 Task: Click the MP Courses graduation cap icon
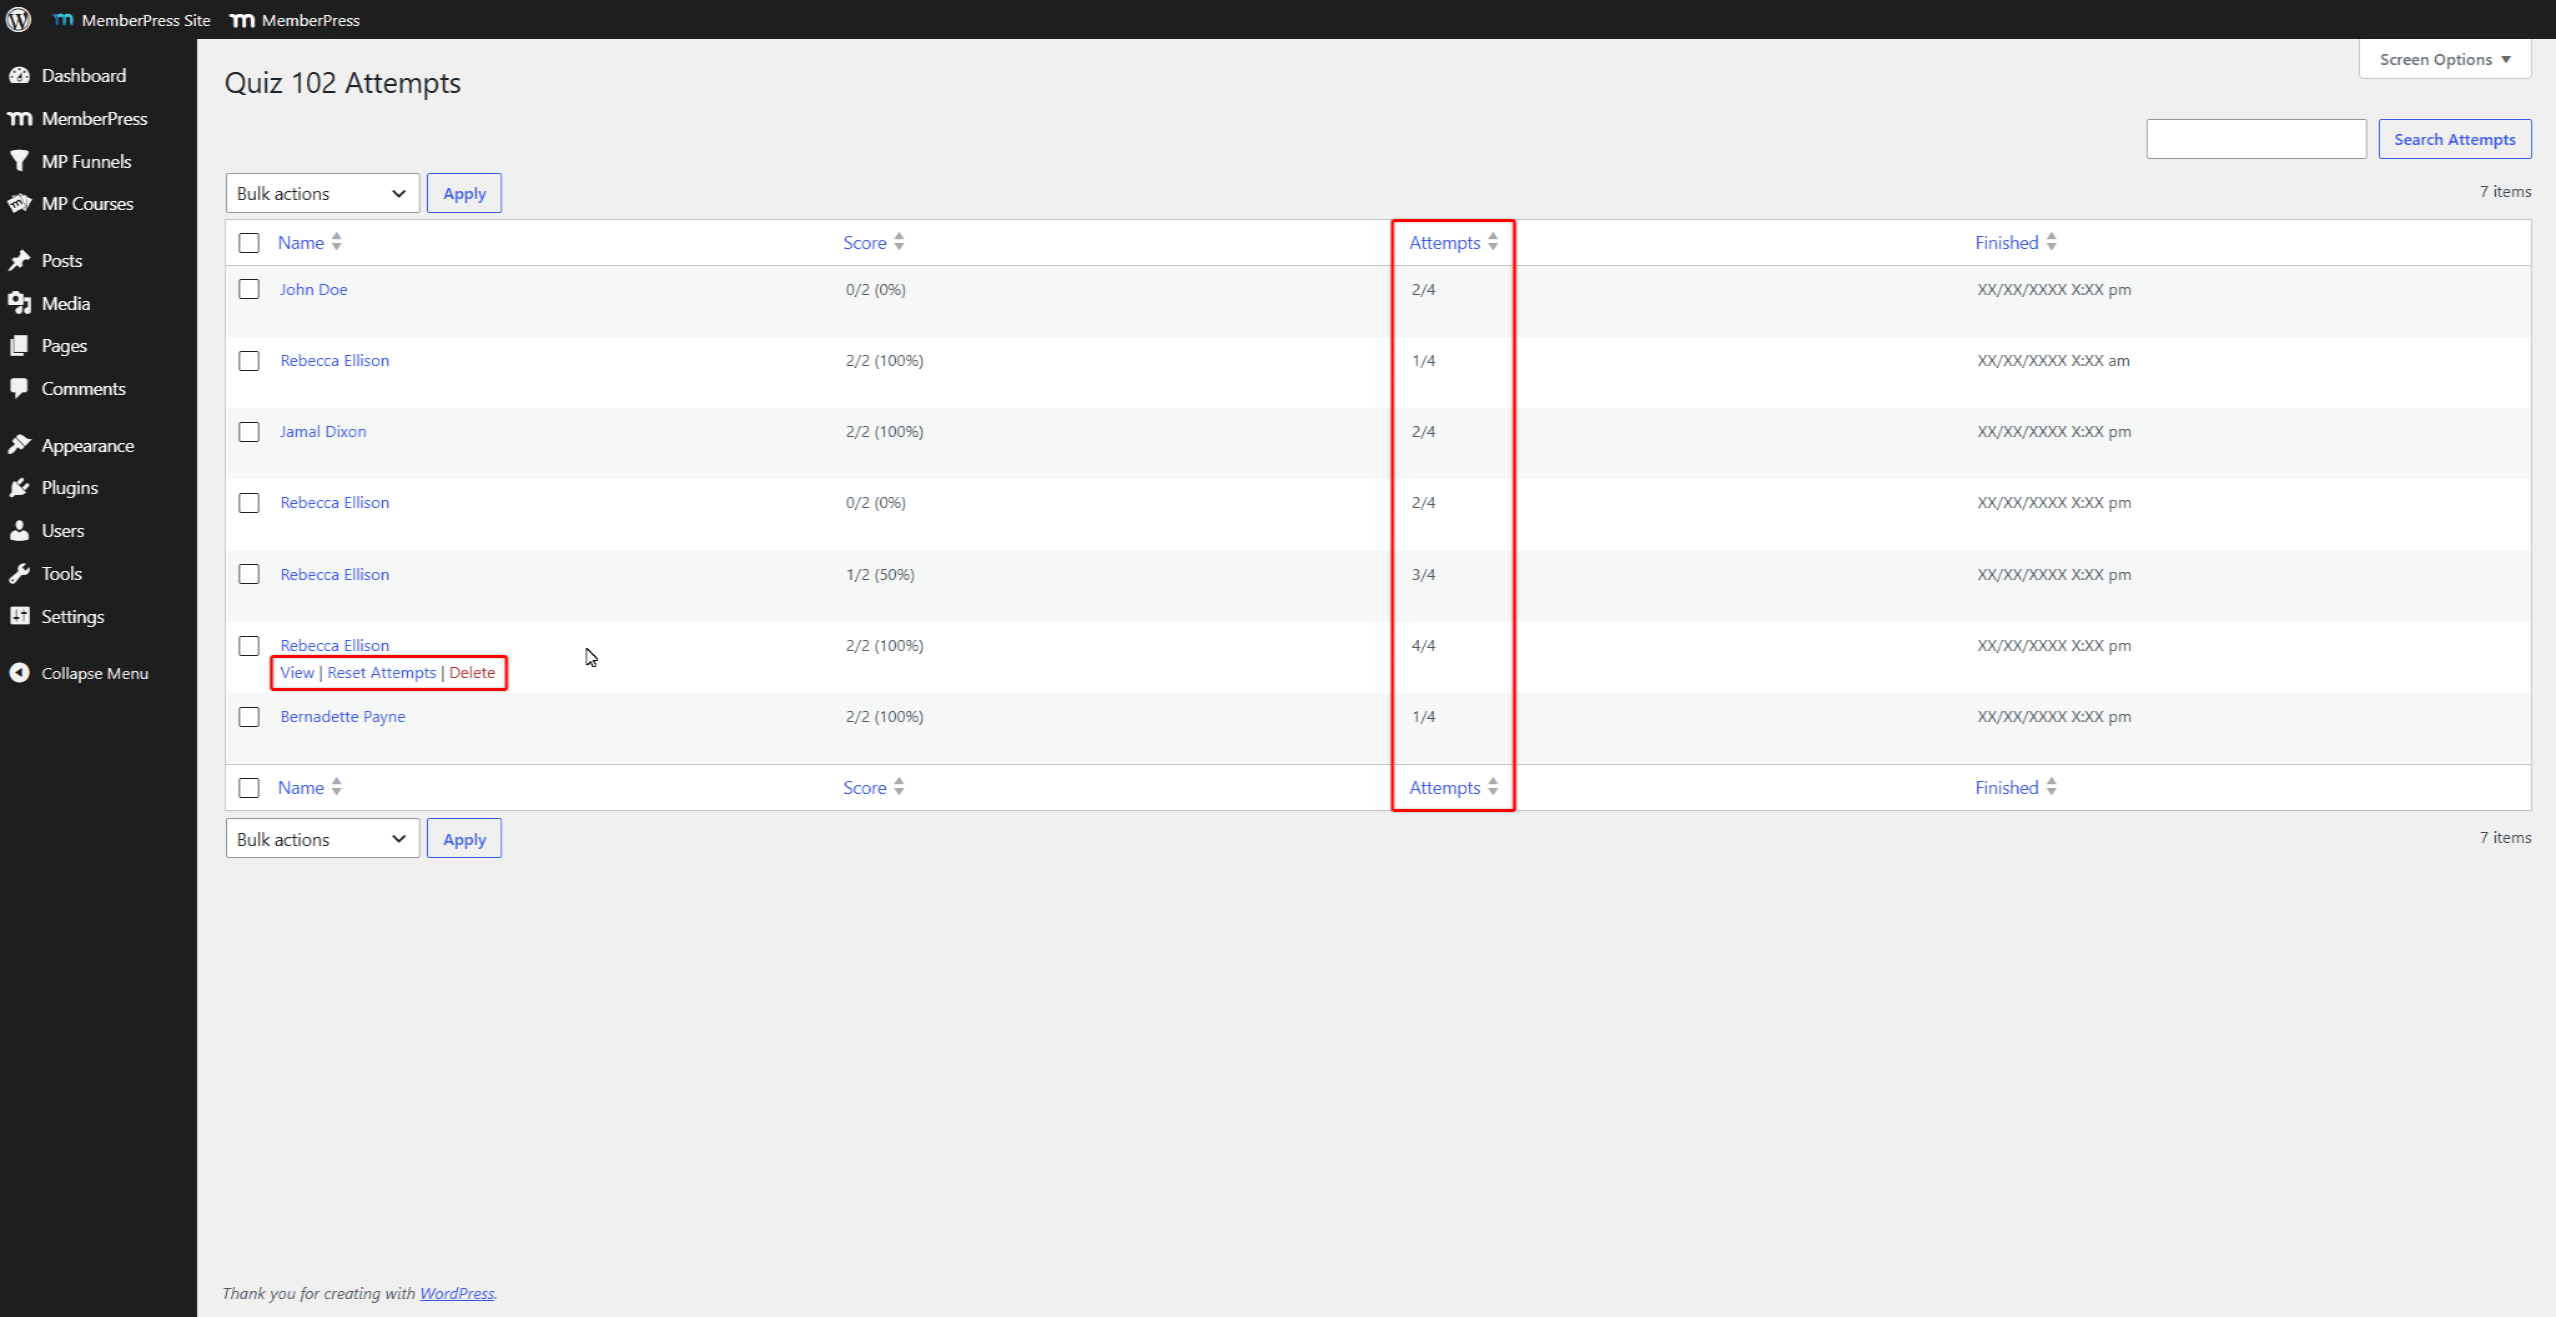20,203
